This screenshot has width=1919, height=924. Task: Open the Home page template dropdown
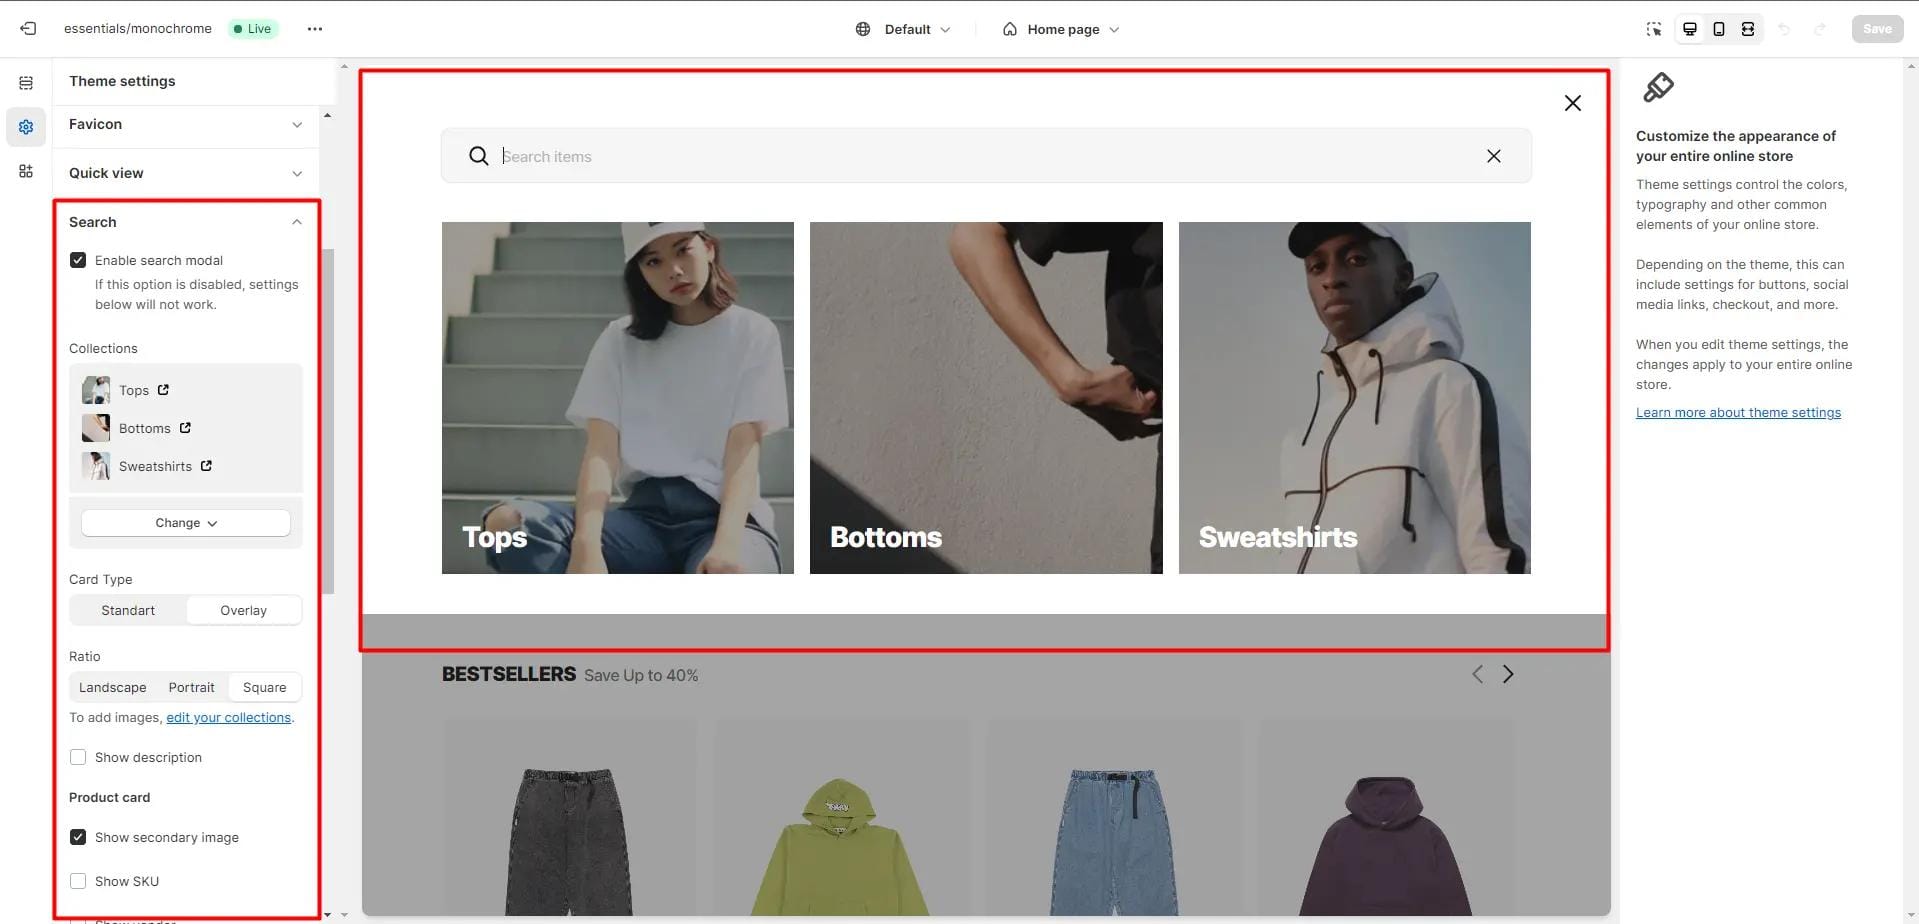(x=1061, y=29)
